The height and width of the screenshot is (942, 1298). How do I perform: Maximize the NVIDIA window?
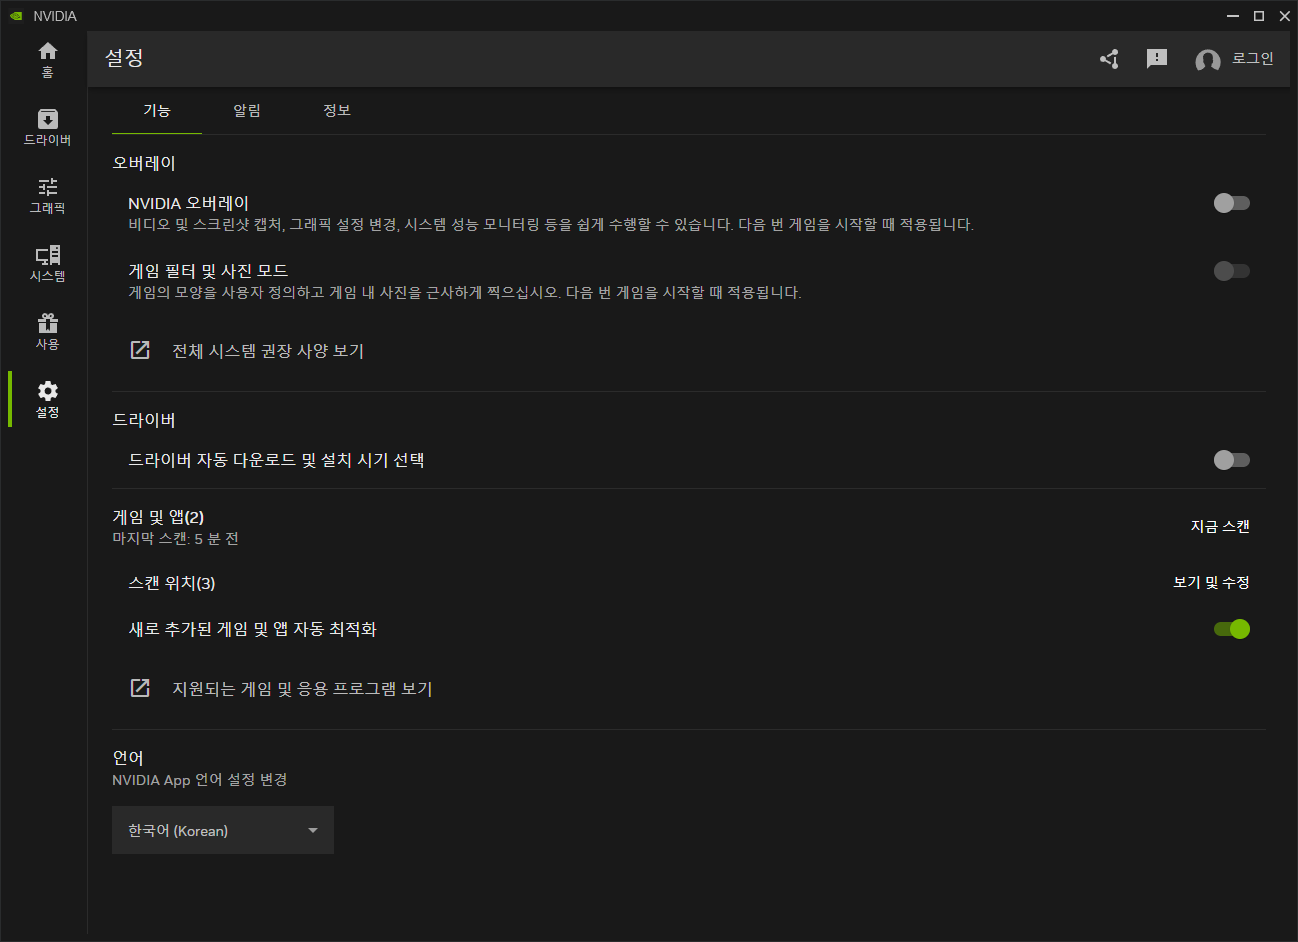click(x=1259, y=16)
